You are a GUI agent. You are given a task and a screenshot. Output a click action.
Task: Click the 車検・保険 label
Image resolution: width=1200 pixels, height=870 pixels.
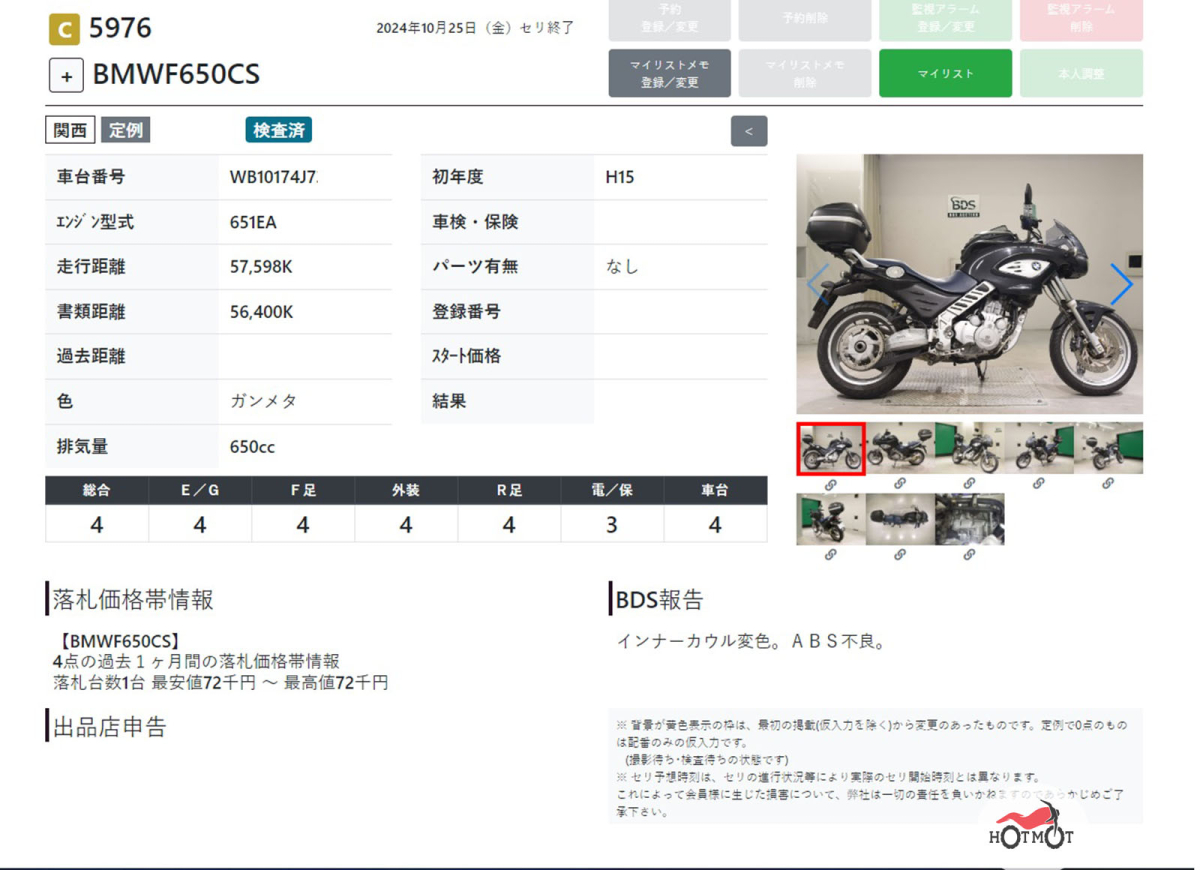coord(475,222)
